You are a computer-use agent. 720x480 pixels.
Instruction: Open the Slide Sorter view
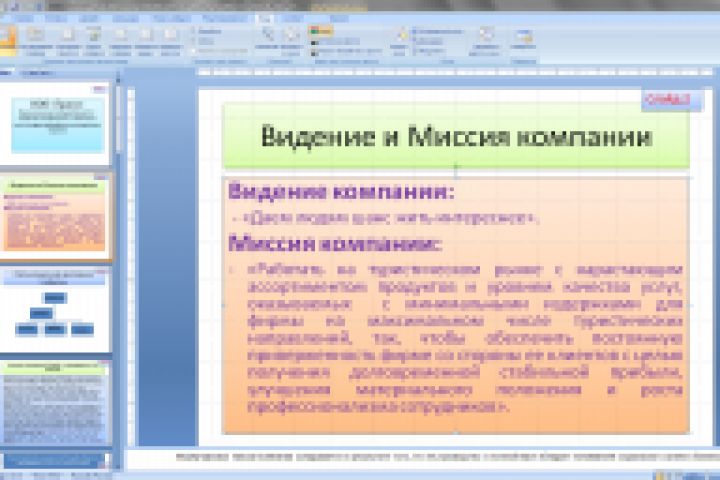[35, 40]
